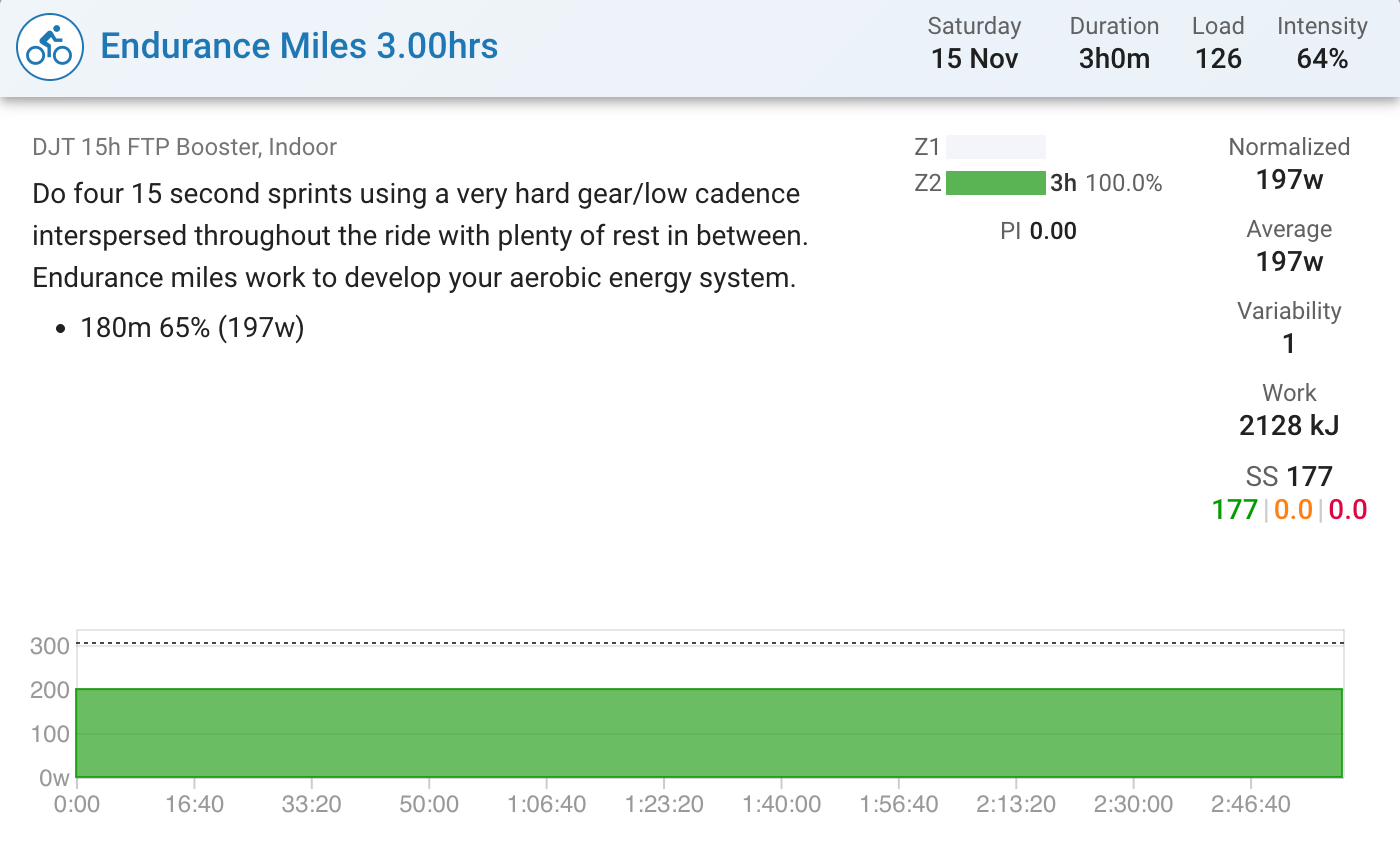Click the green power block in chart
Screen dimensions: 1400x850
pyautogui.click(x=708, y=732)
